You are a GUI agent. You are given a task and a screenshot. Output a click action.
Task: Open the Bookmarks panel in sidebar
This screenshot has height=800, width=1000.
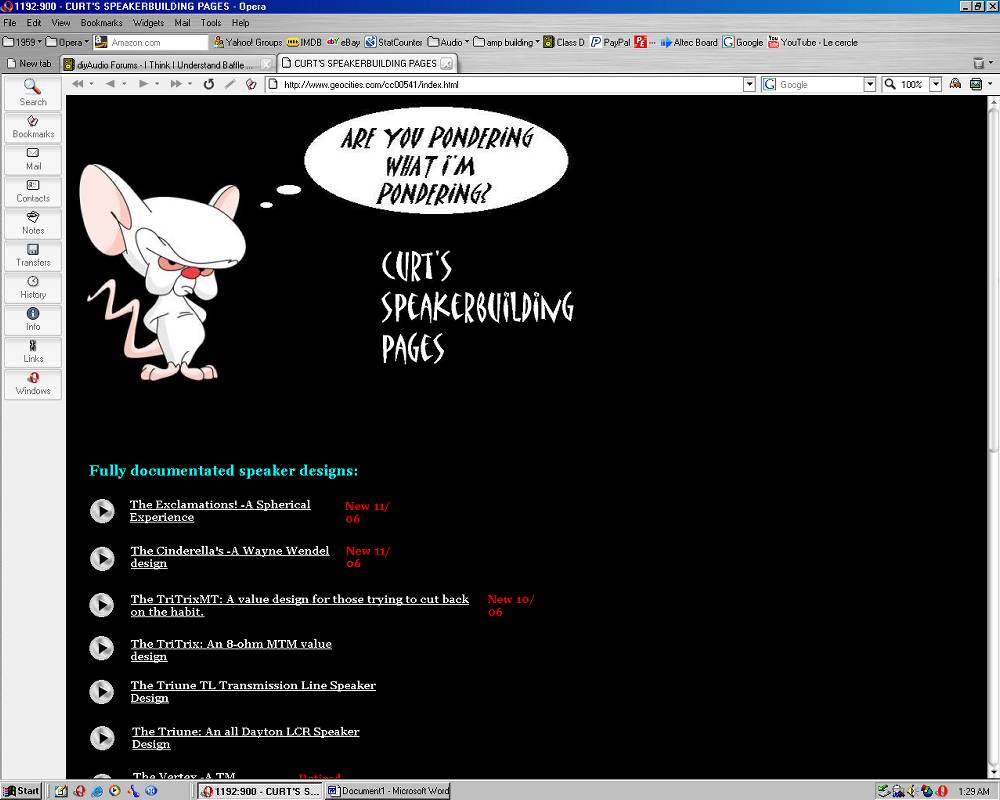click(33, 126)
